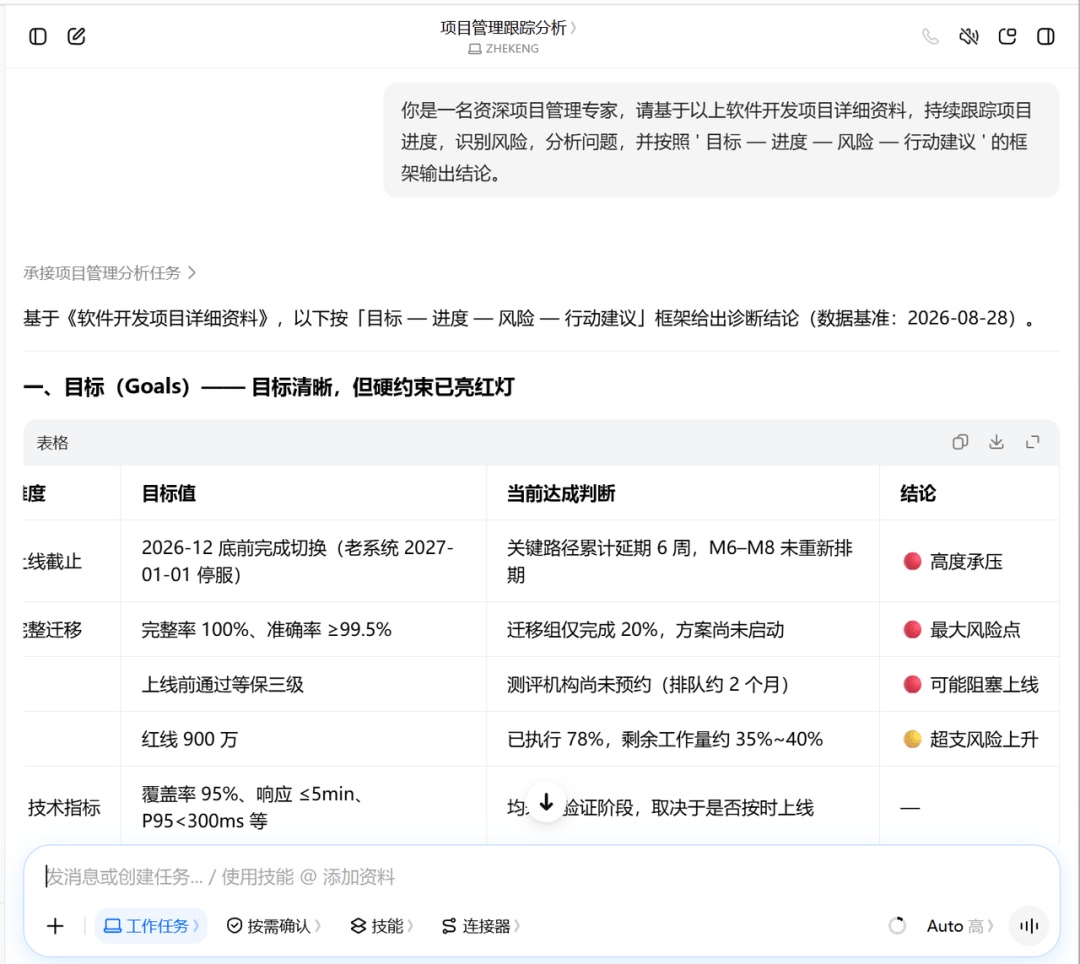Viewport: 1080px width, 964px height.
Task: Copy the table with the copy icon
Action: coord(960,442)
